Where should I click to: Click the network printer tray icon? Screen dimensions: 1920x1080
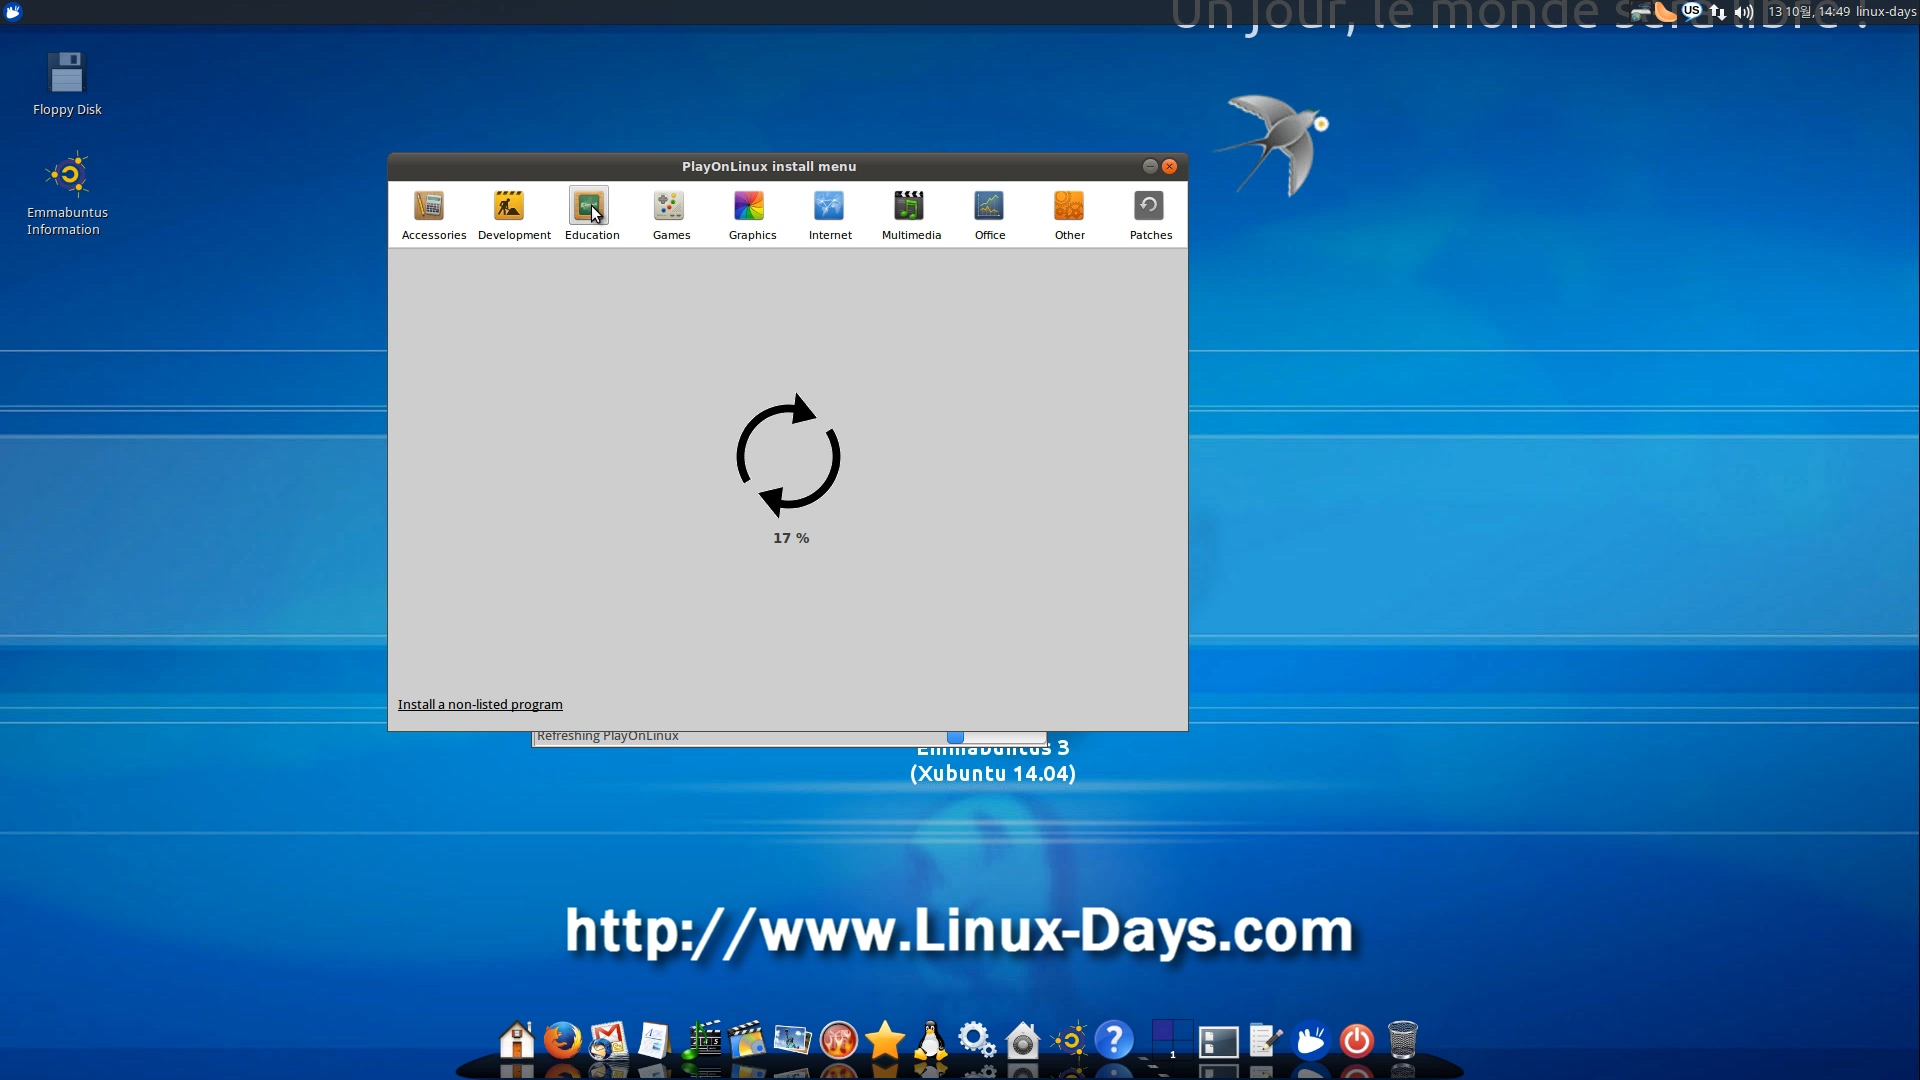coord(1640,12)
